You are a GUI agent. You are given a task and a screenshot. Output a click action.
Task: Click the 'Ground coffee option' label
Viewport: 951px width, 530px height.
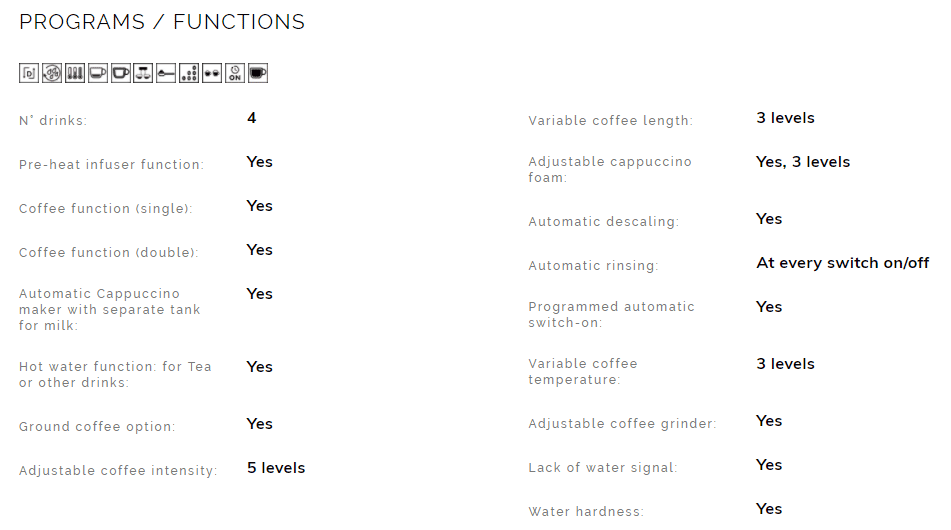(x=97, y=426)
